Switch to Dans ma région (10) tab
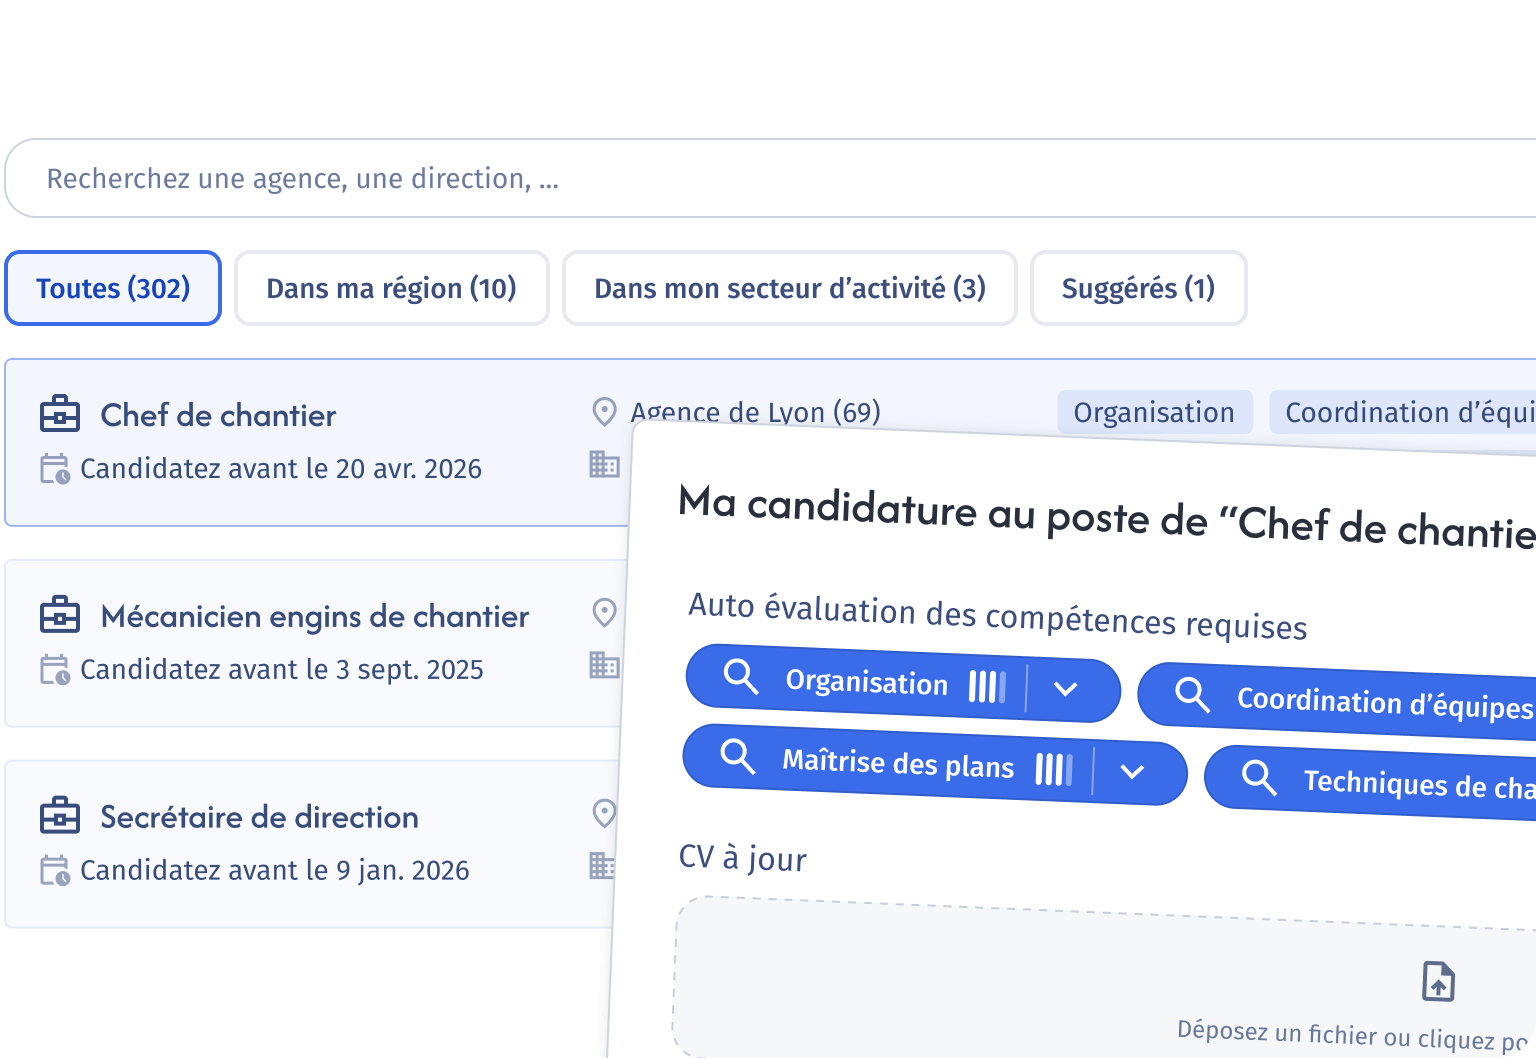The height and width of the screenshot is (1058, 1536). point(392,288)
